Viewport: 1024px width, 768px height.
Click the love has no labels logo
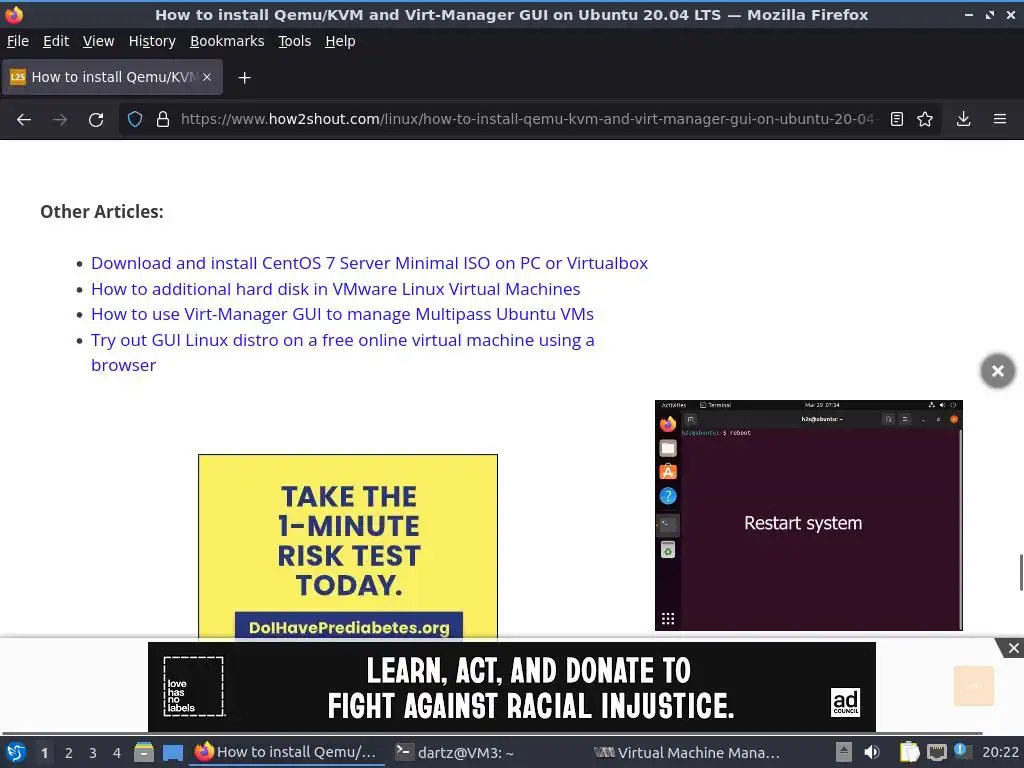pos(193,687)
